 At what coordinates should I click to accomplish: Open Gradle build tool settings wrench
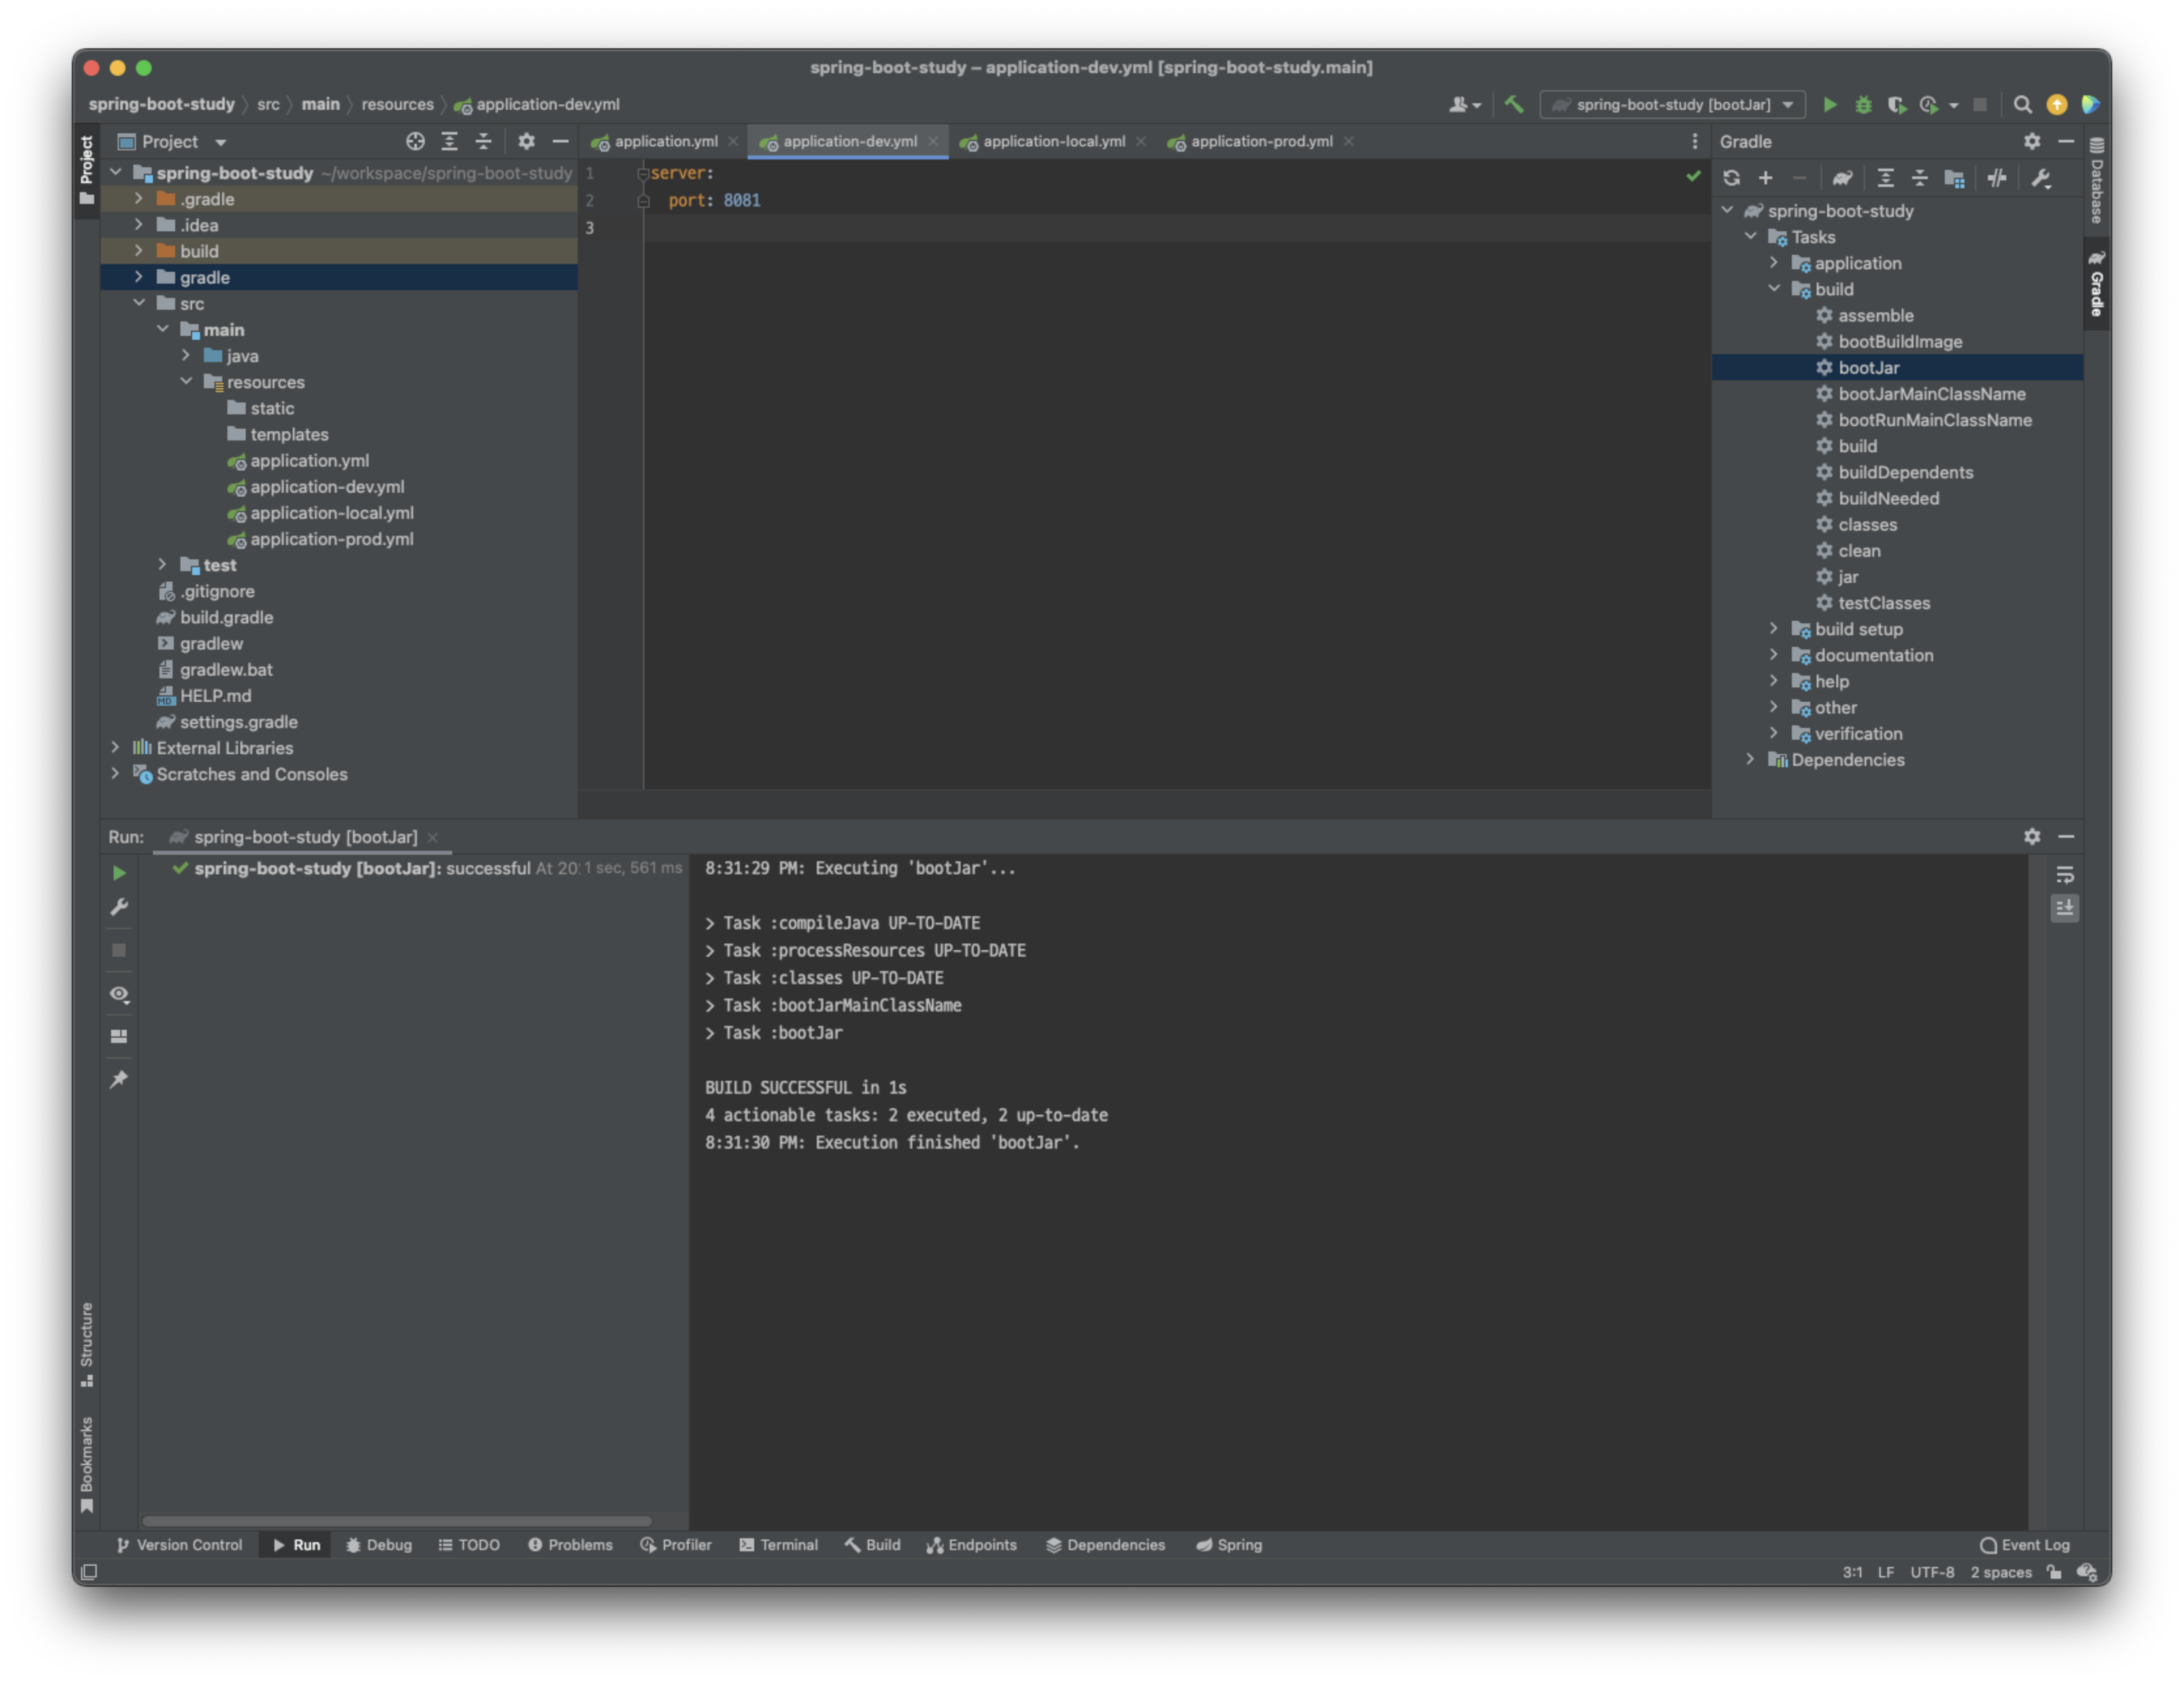[x=2041, y=178]
